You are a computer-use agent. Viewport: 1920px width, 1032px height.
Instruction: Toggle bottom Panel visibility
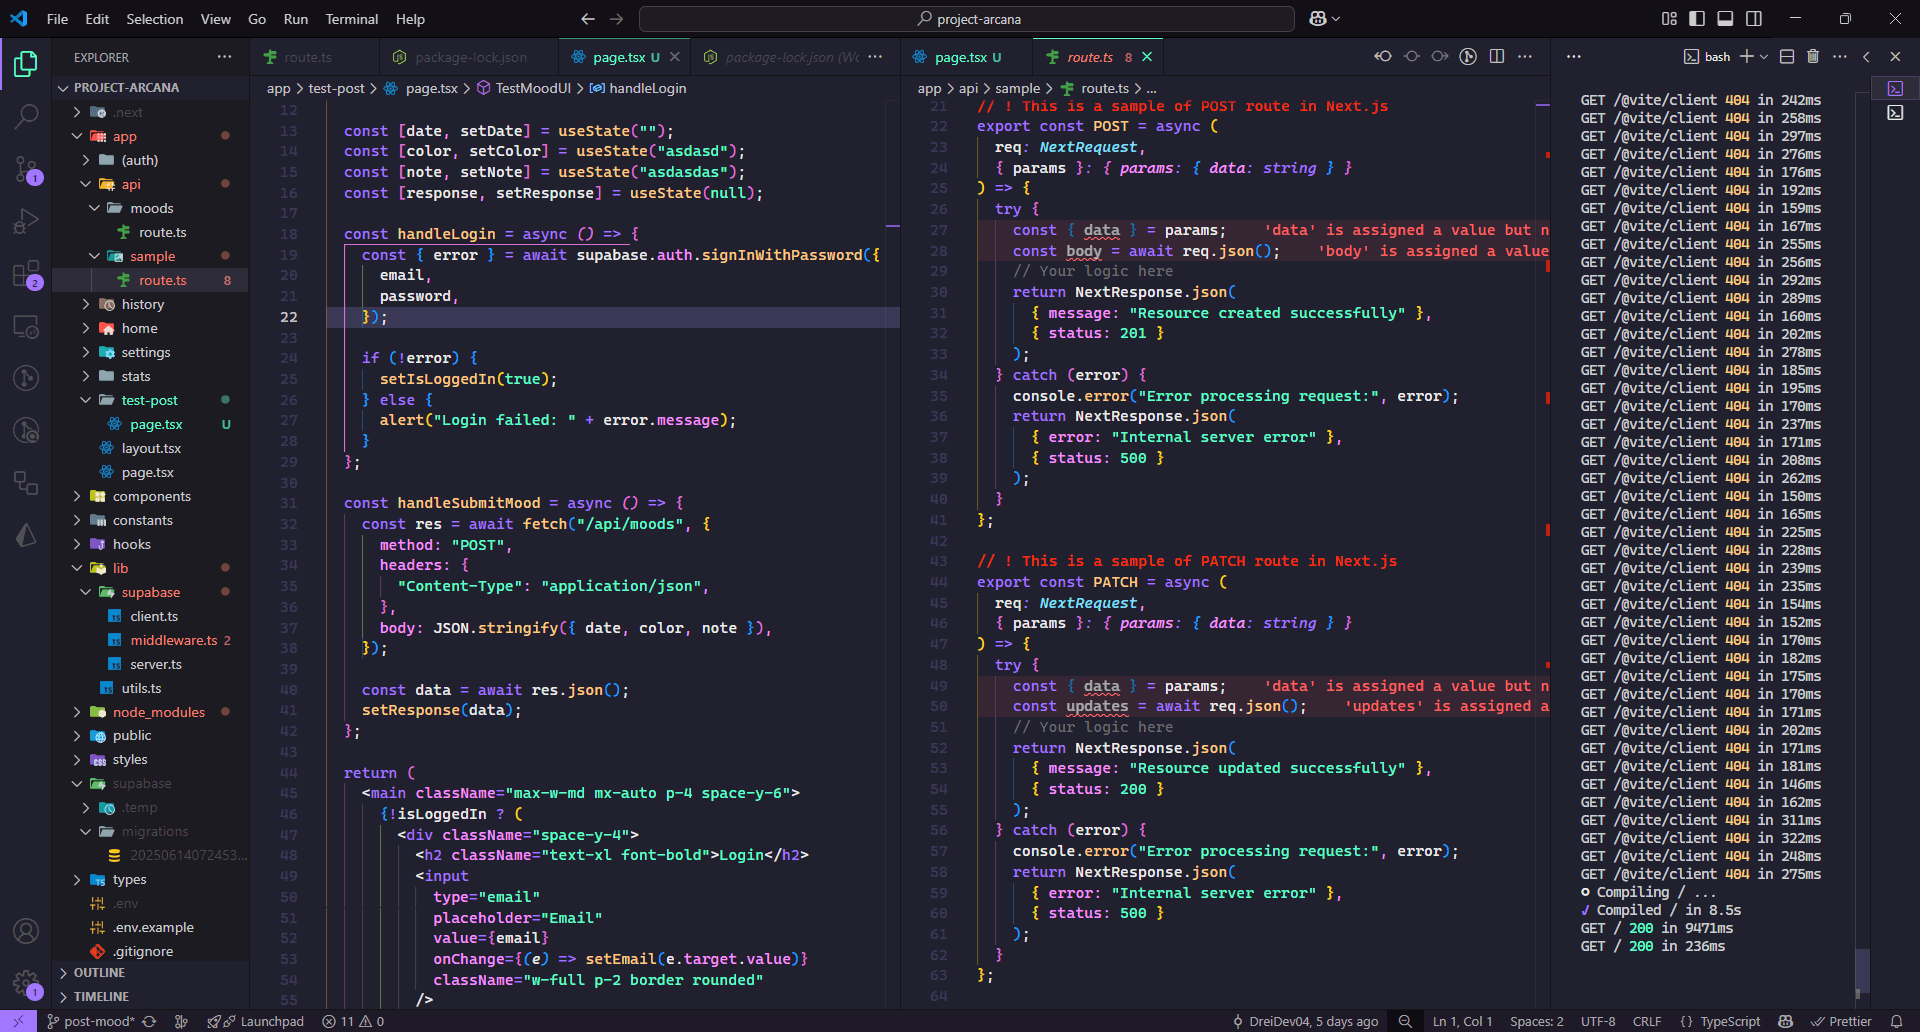pos(1725,19)
